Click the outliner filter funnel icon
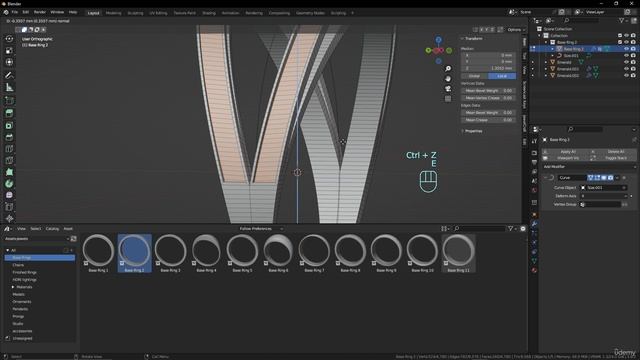The image size is (640, 360). tap(622, 20)
